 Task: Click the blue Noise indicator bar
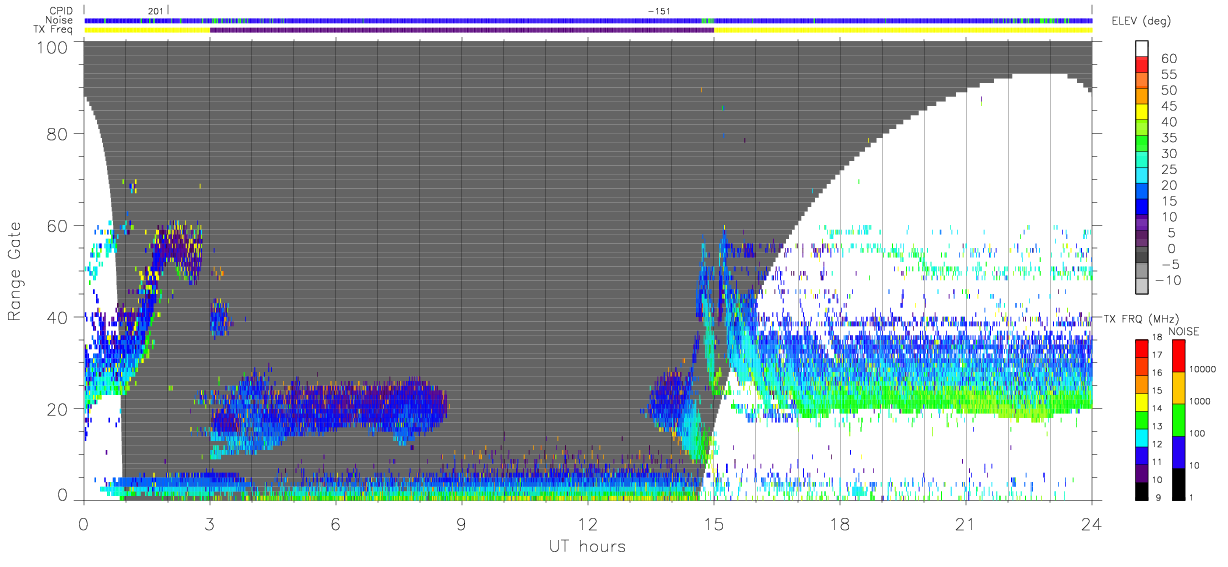(588, 20)
